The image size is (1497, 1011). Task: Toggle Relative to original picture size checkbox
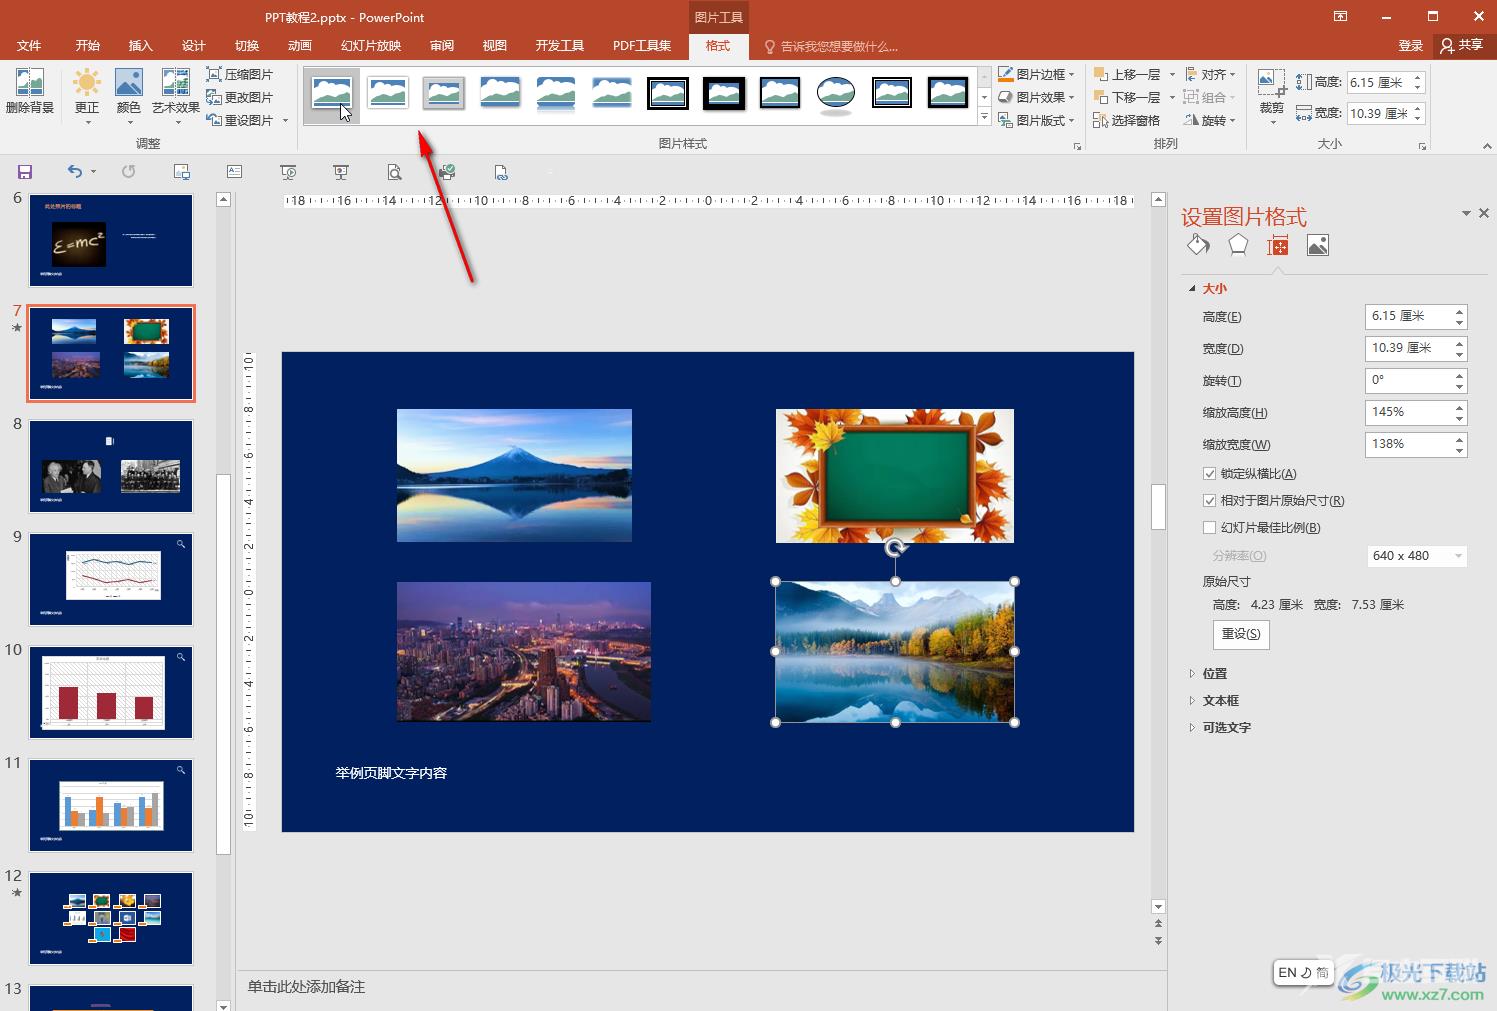(1210, 501)
